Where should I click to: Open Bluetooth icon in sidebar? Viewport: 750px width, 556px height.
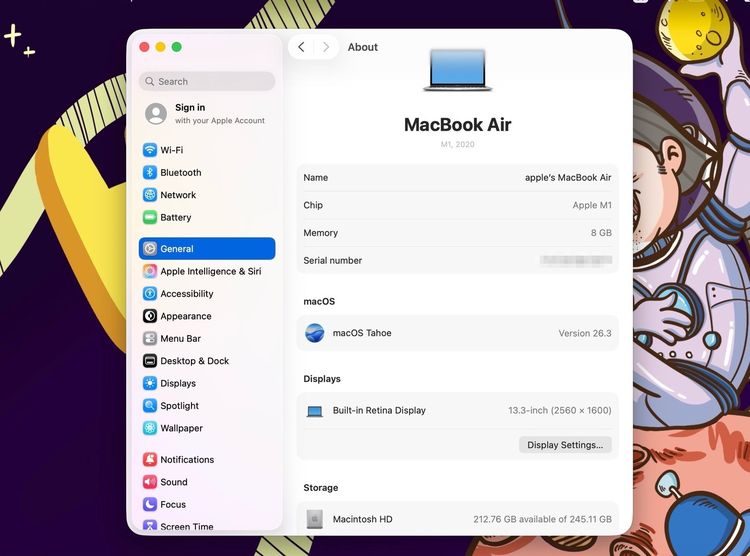[x=150, y=172]
